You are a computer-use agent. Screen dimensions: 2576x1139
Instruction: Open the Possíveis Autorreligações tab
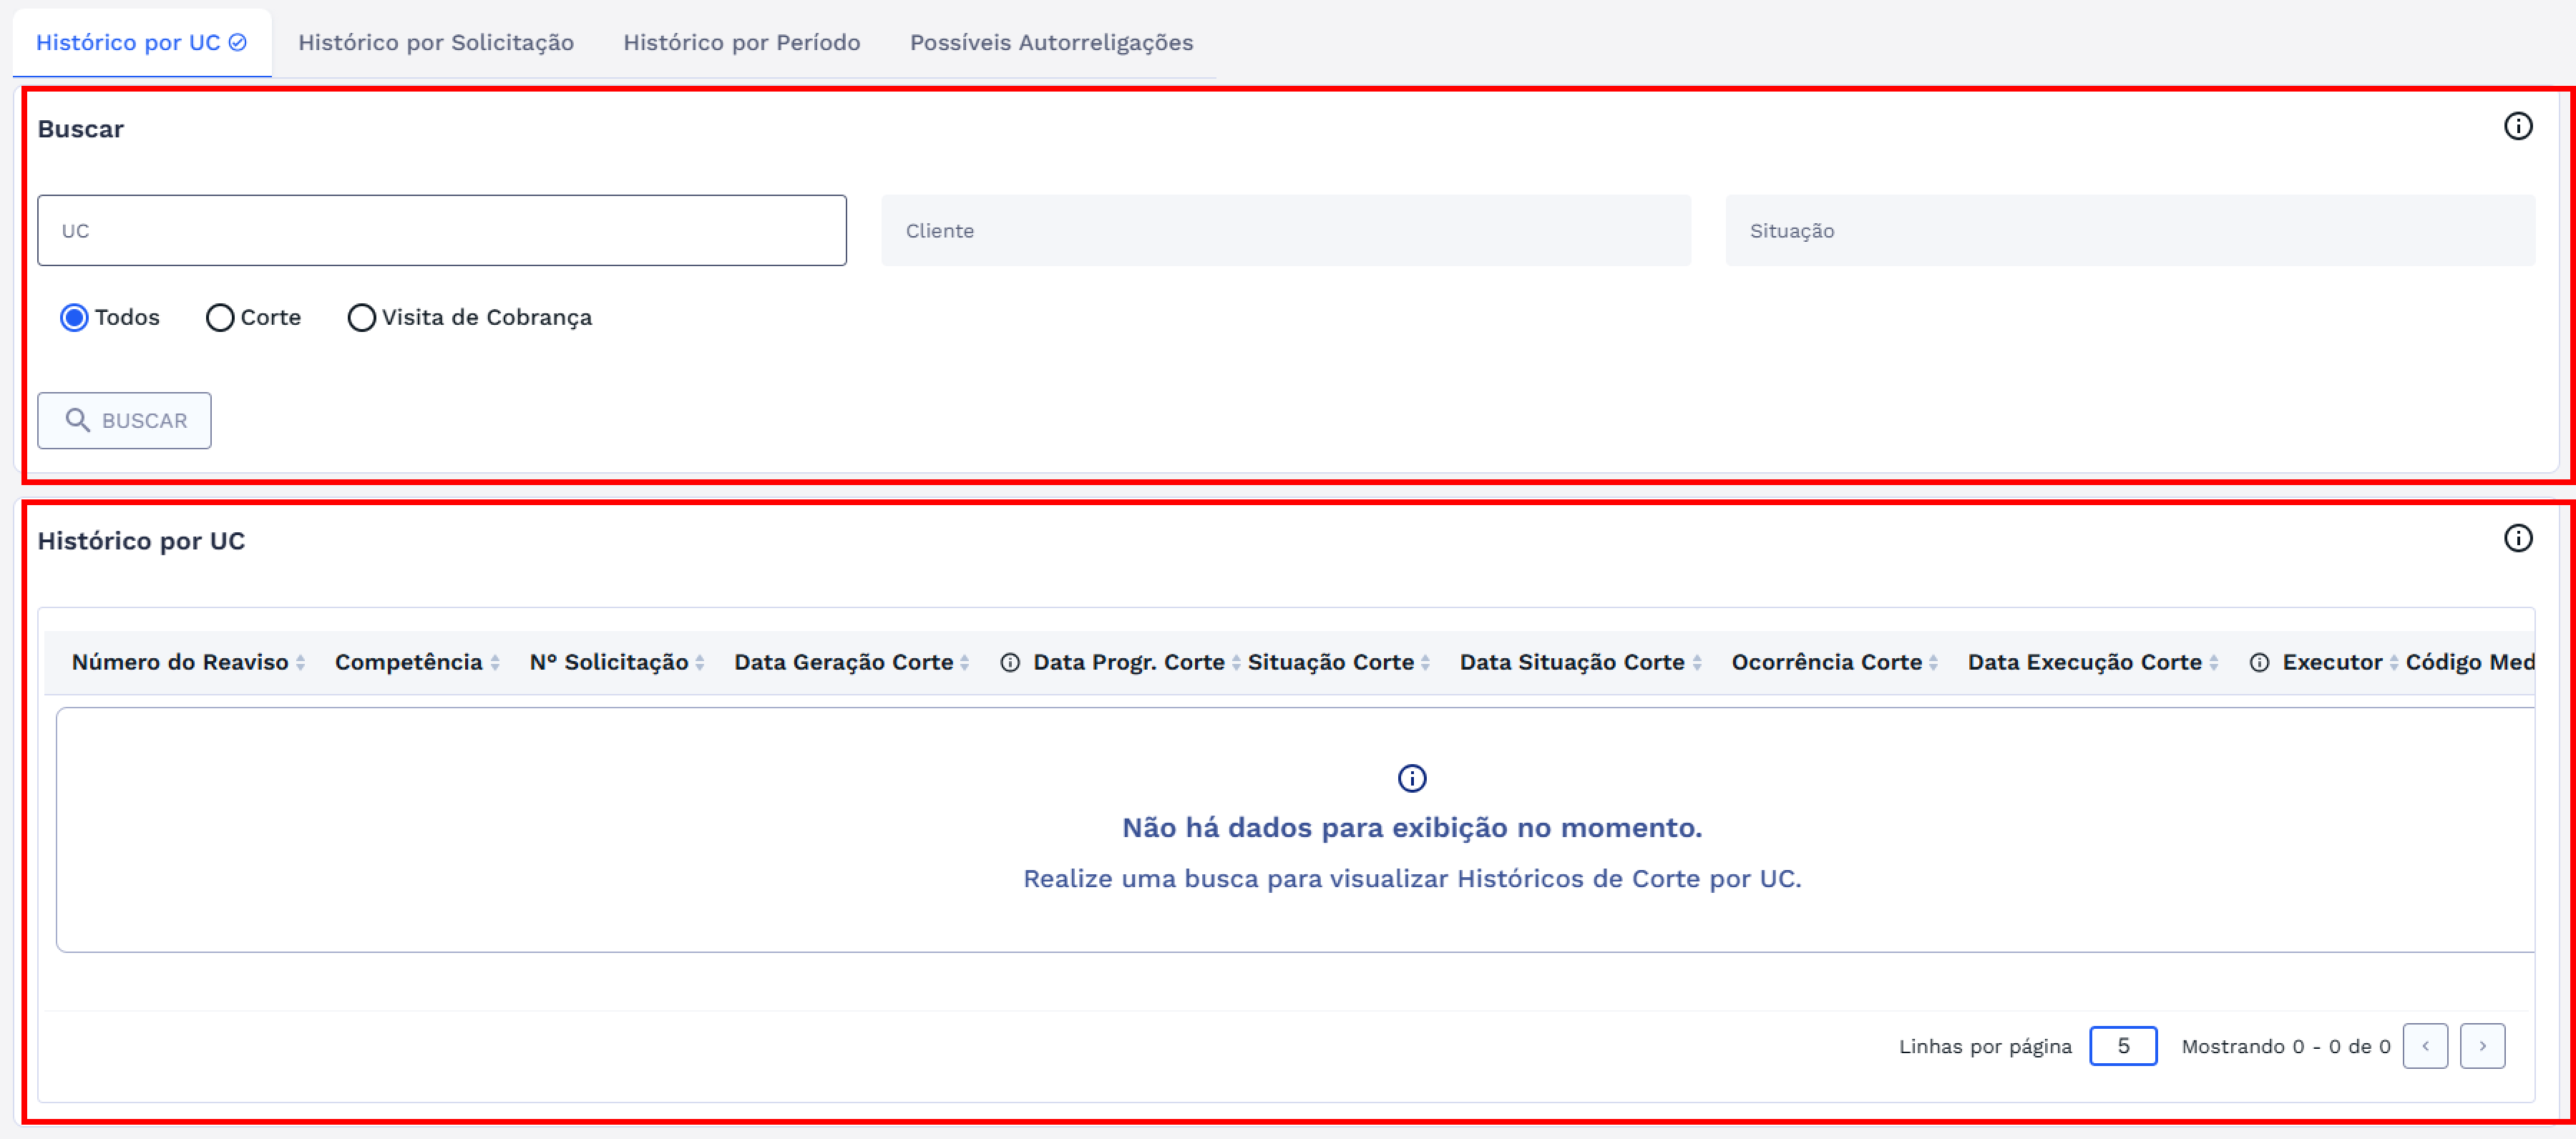(x=1051, y=42)
